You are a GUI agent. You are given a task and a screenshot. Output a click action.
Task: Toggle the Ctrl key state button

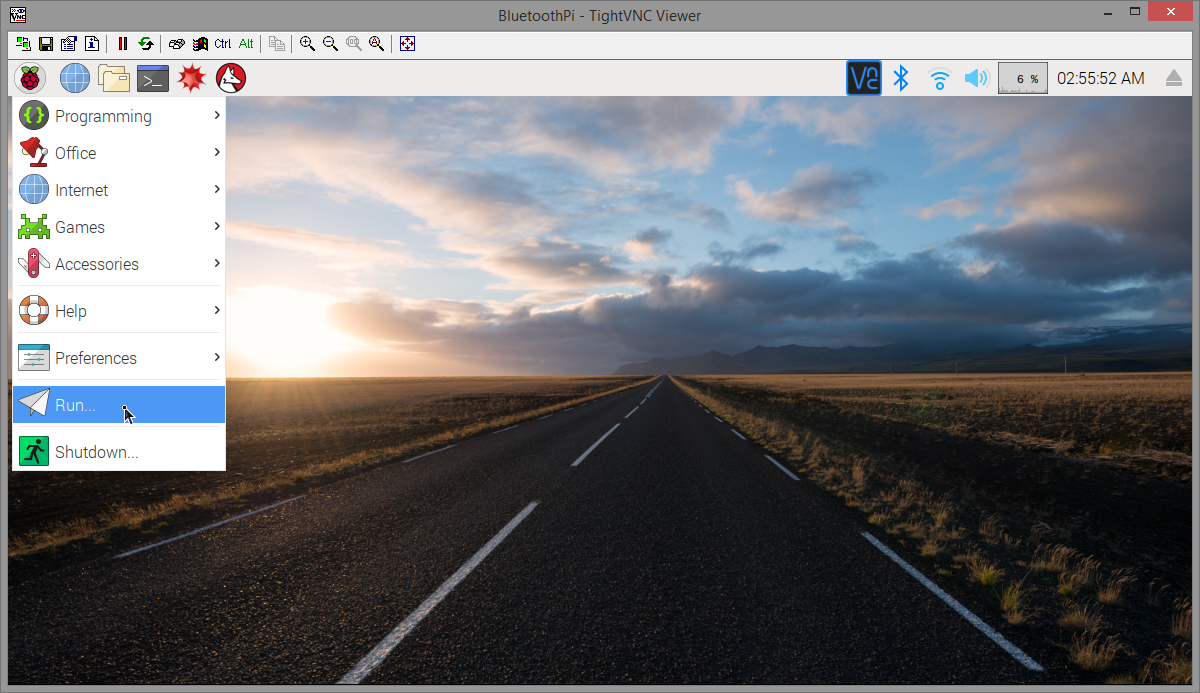click(x=223, y=44)
